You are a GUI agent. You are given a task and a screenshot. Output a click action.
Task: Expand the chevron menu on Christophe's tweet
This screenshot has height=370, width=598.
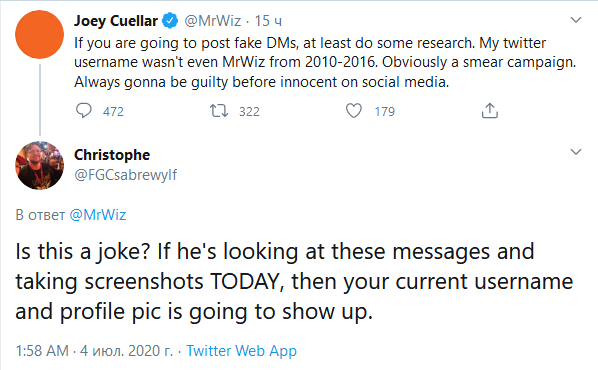(575, 152)
